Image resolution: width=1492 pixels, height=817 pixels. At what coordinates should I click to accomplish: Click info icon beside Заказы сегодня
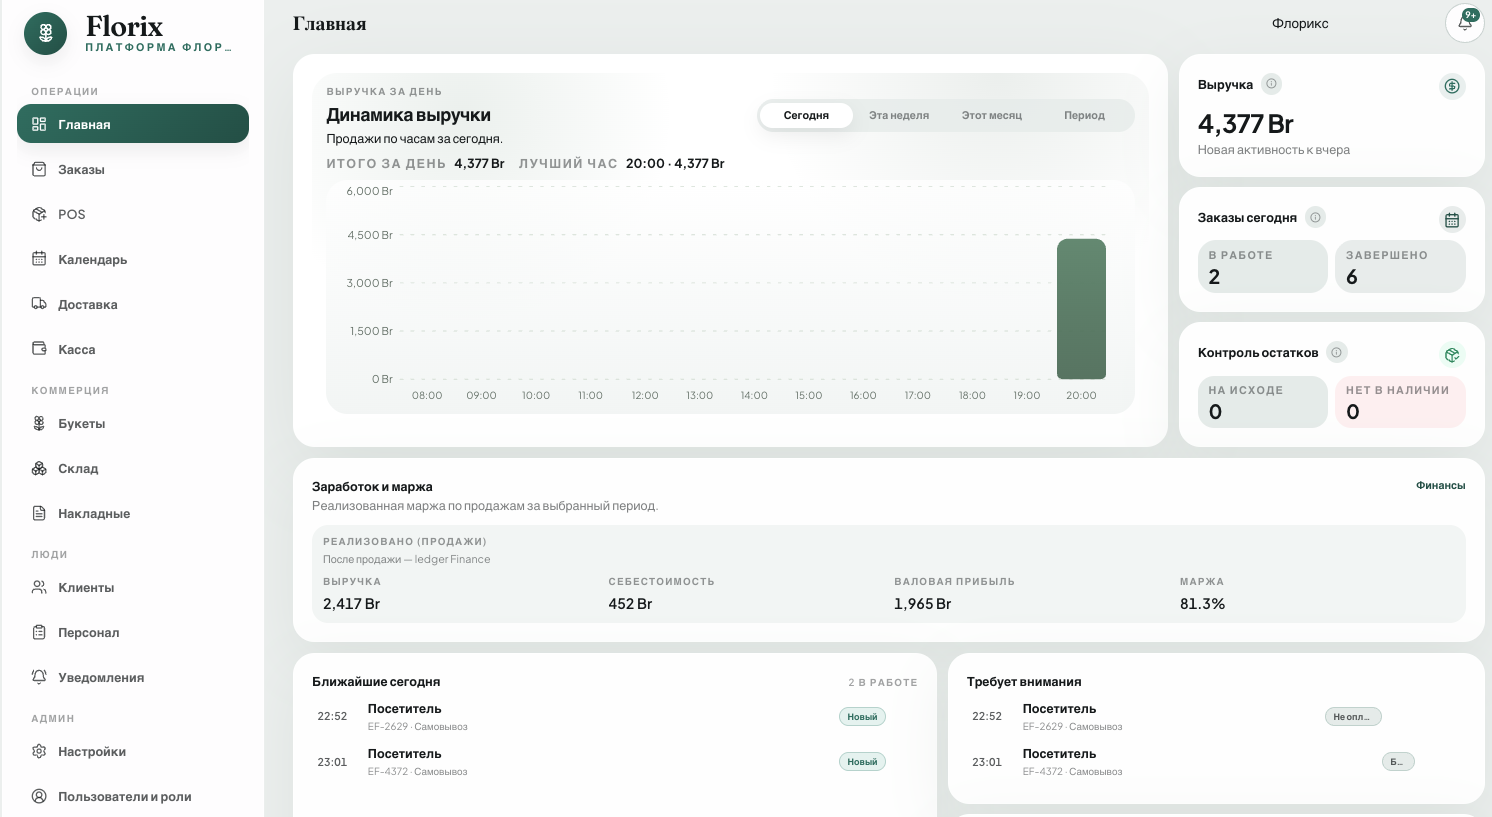click(x=1315, y=217)
